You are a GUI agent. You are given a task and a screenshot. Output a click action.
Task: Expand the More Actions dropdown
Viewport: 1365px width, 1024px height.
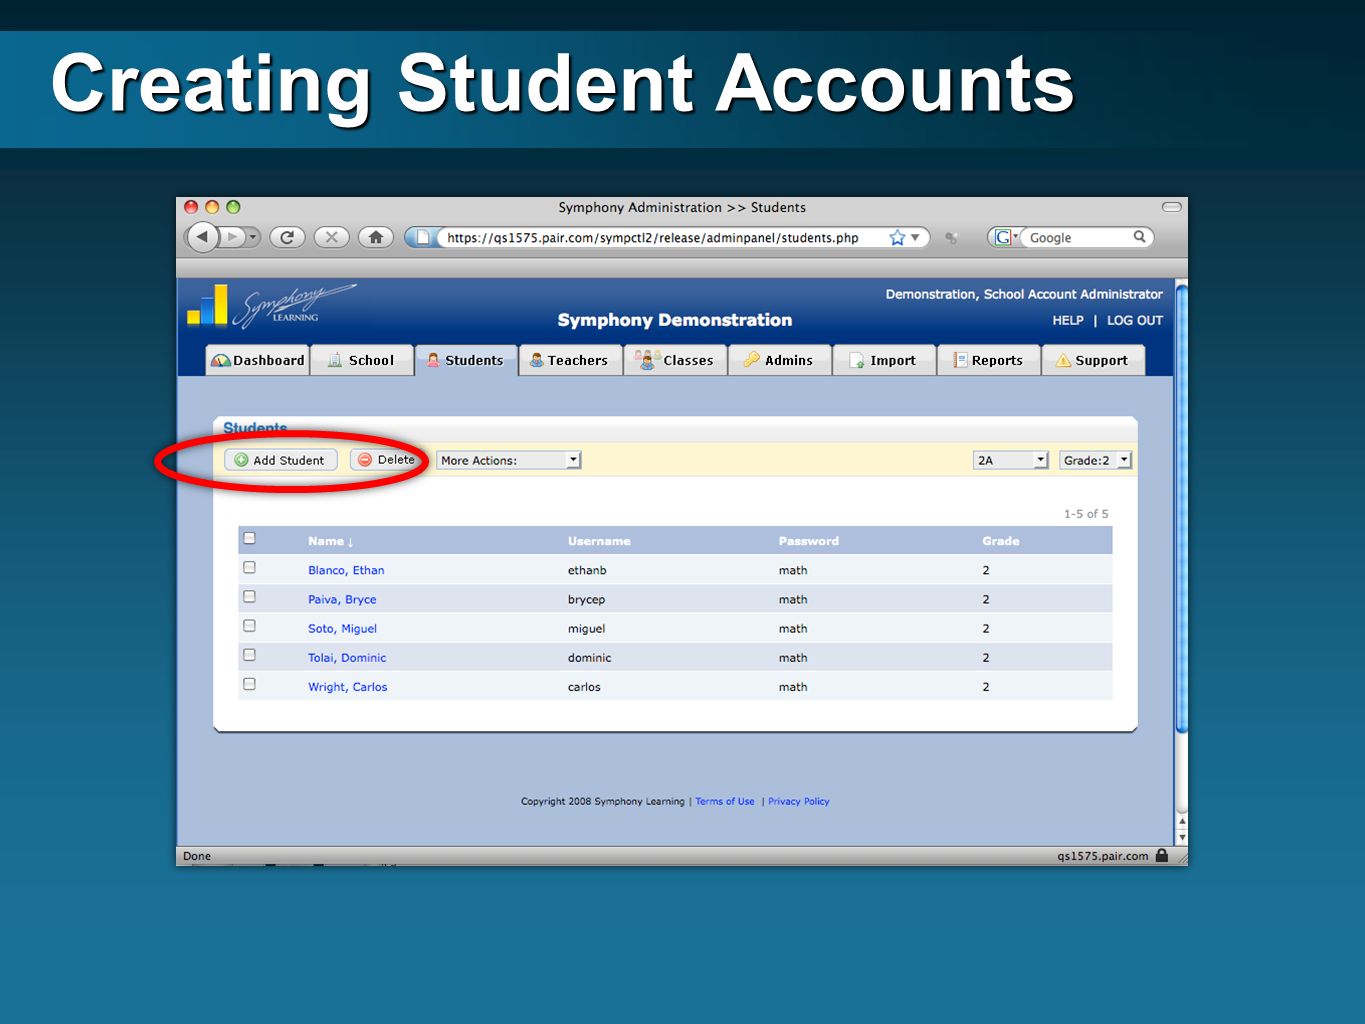coord(509,460)
